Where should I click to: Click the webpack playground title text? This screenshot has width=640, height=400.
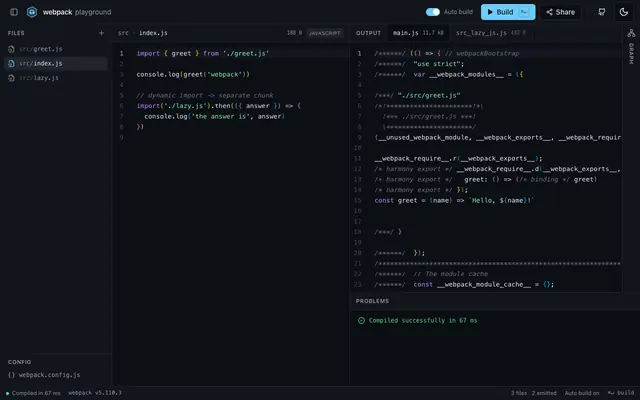click(77, 12)
